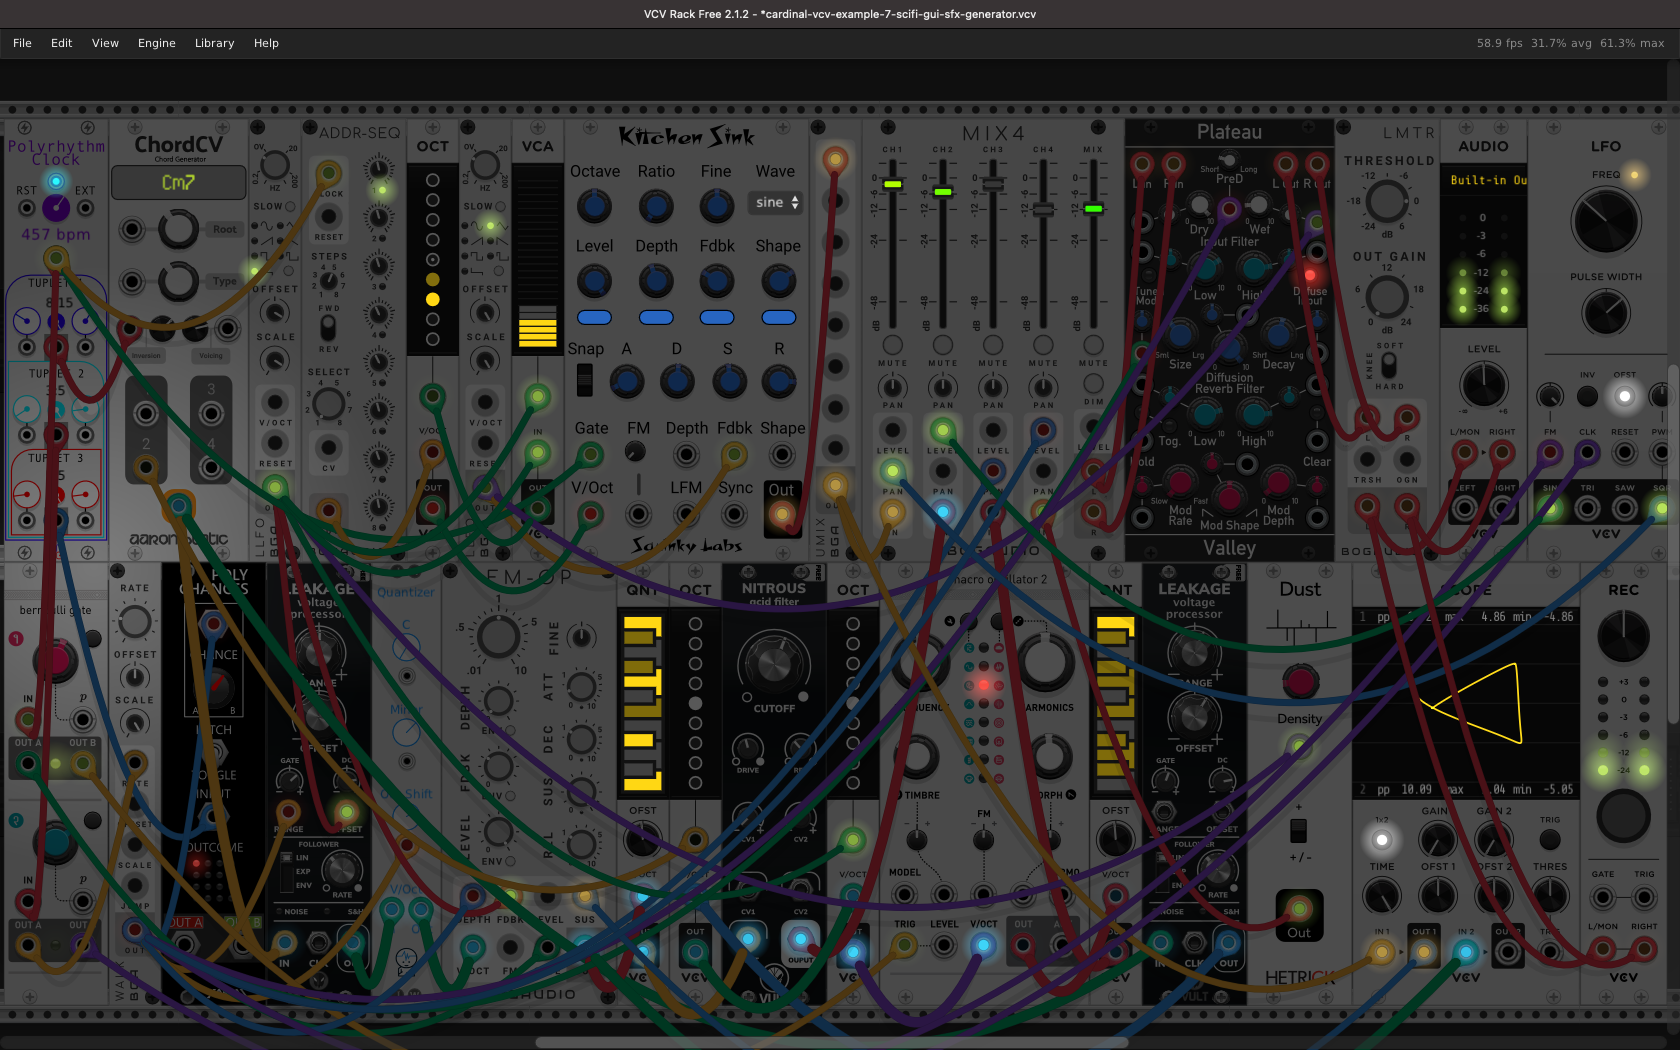
Task: Open the Edit menu
Action: pos(61,43)
